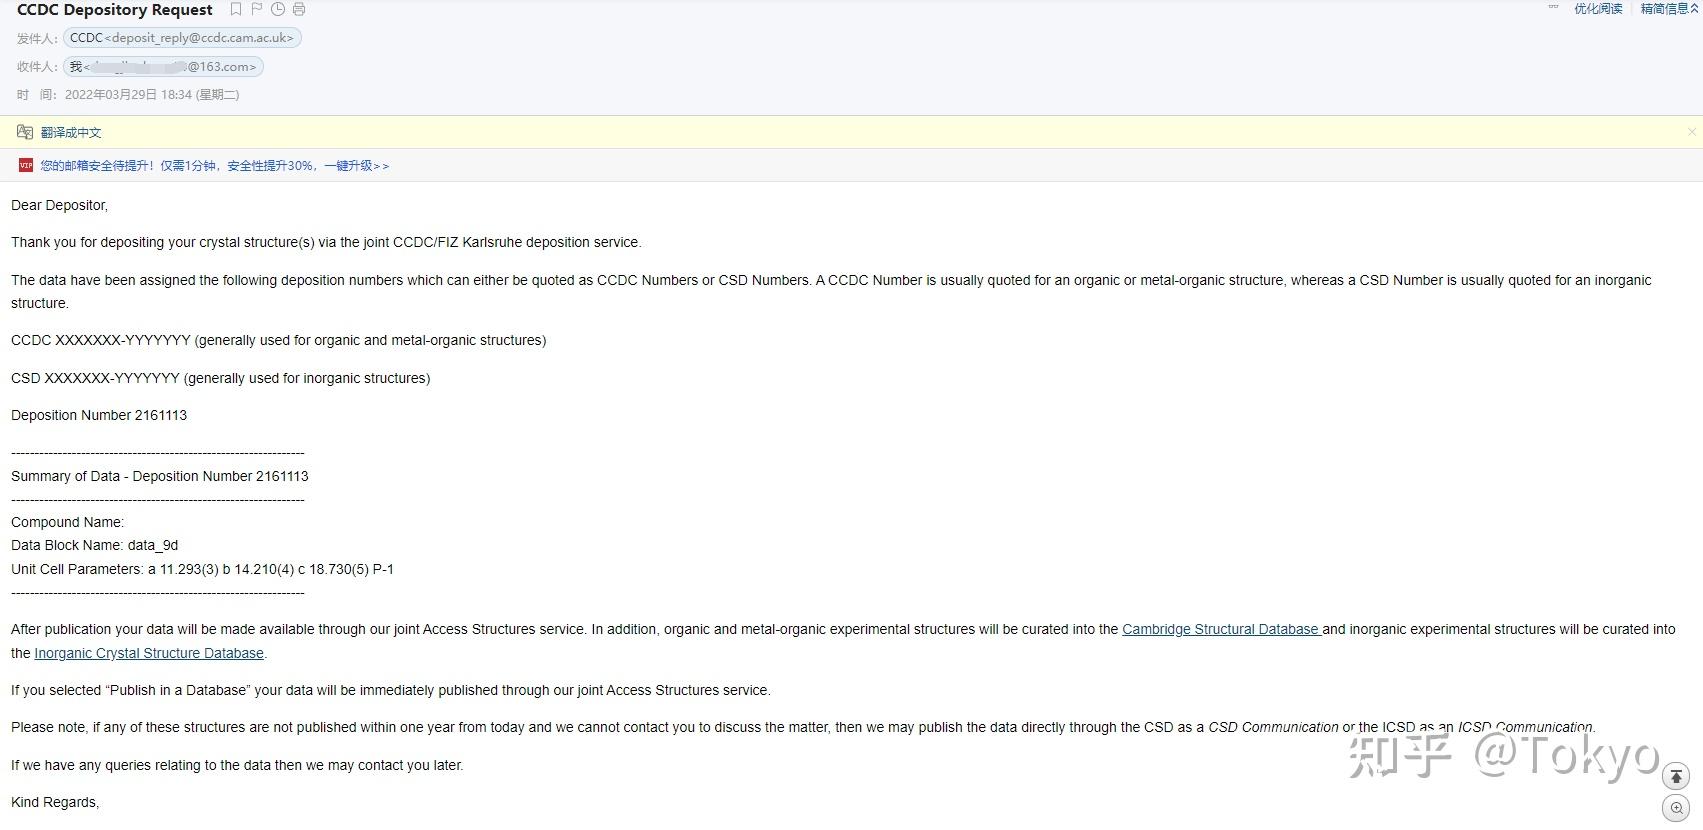Click the zoom-in magnifier button

(x=1676, y=808)
